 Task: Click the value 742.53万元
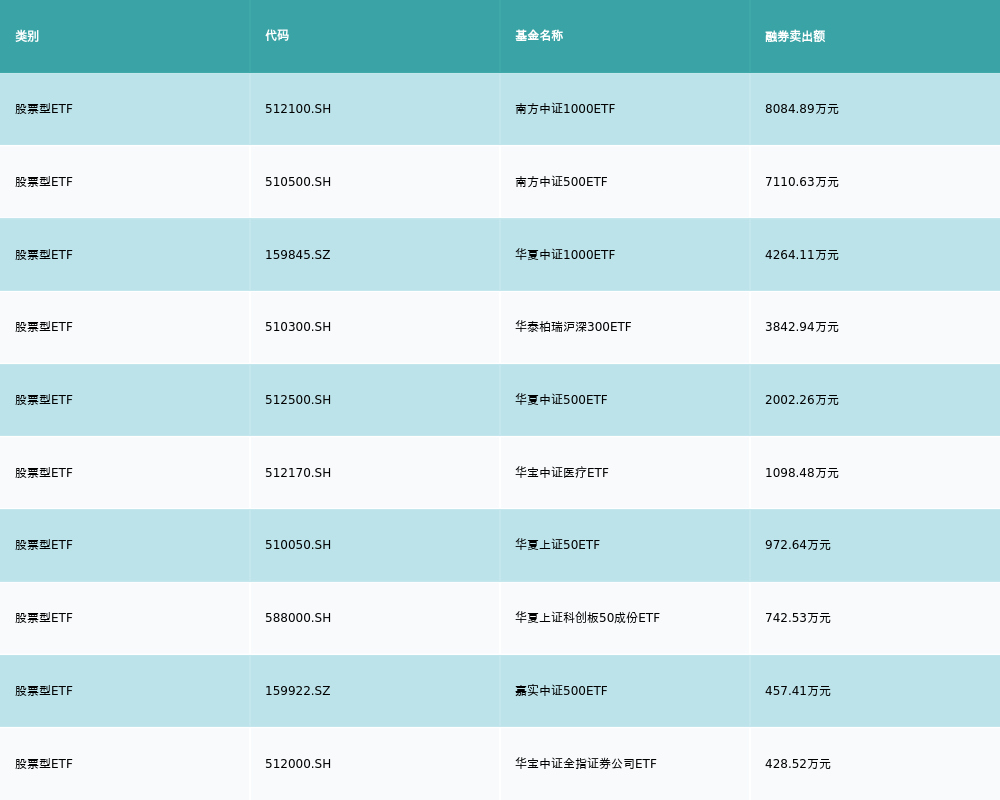[x=798, y=618]
